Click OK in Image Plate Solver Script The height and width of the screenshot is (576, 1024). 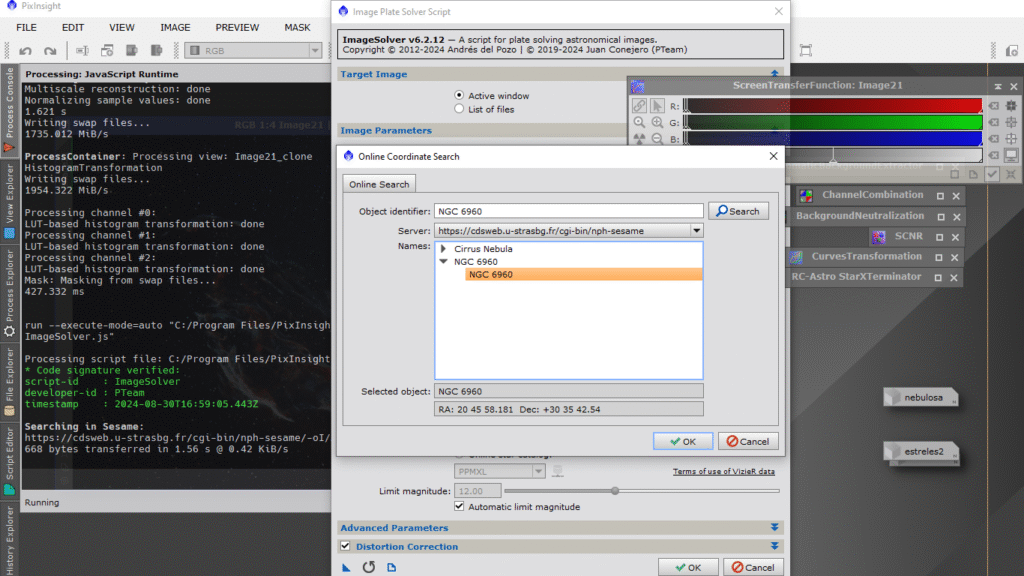pyautogui.click(x=688, y=568)
